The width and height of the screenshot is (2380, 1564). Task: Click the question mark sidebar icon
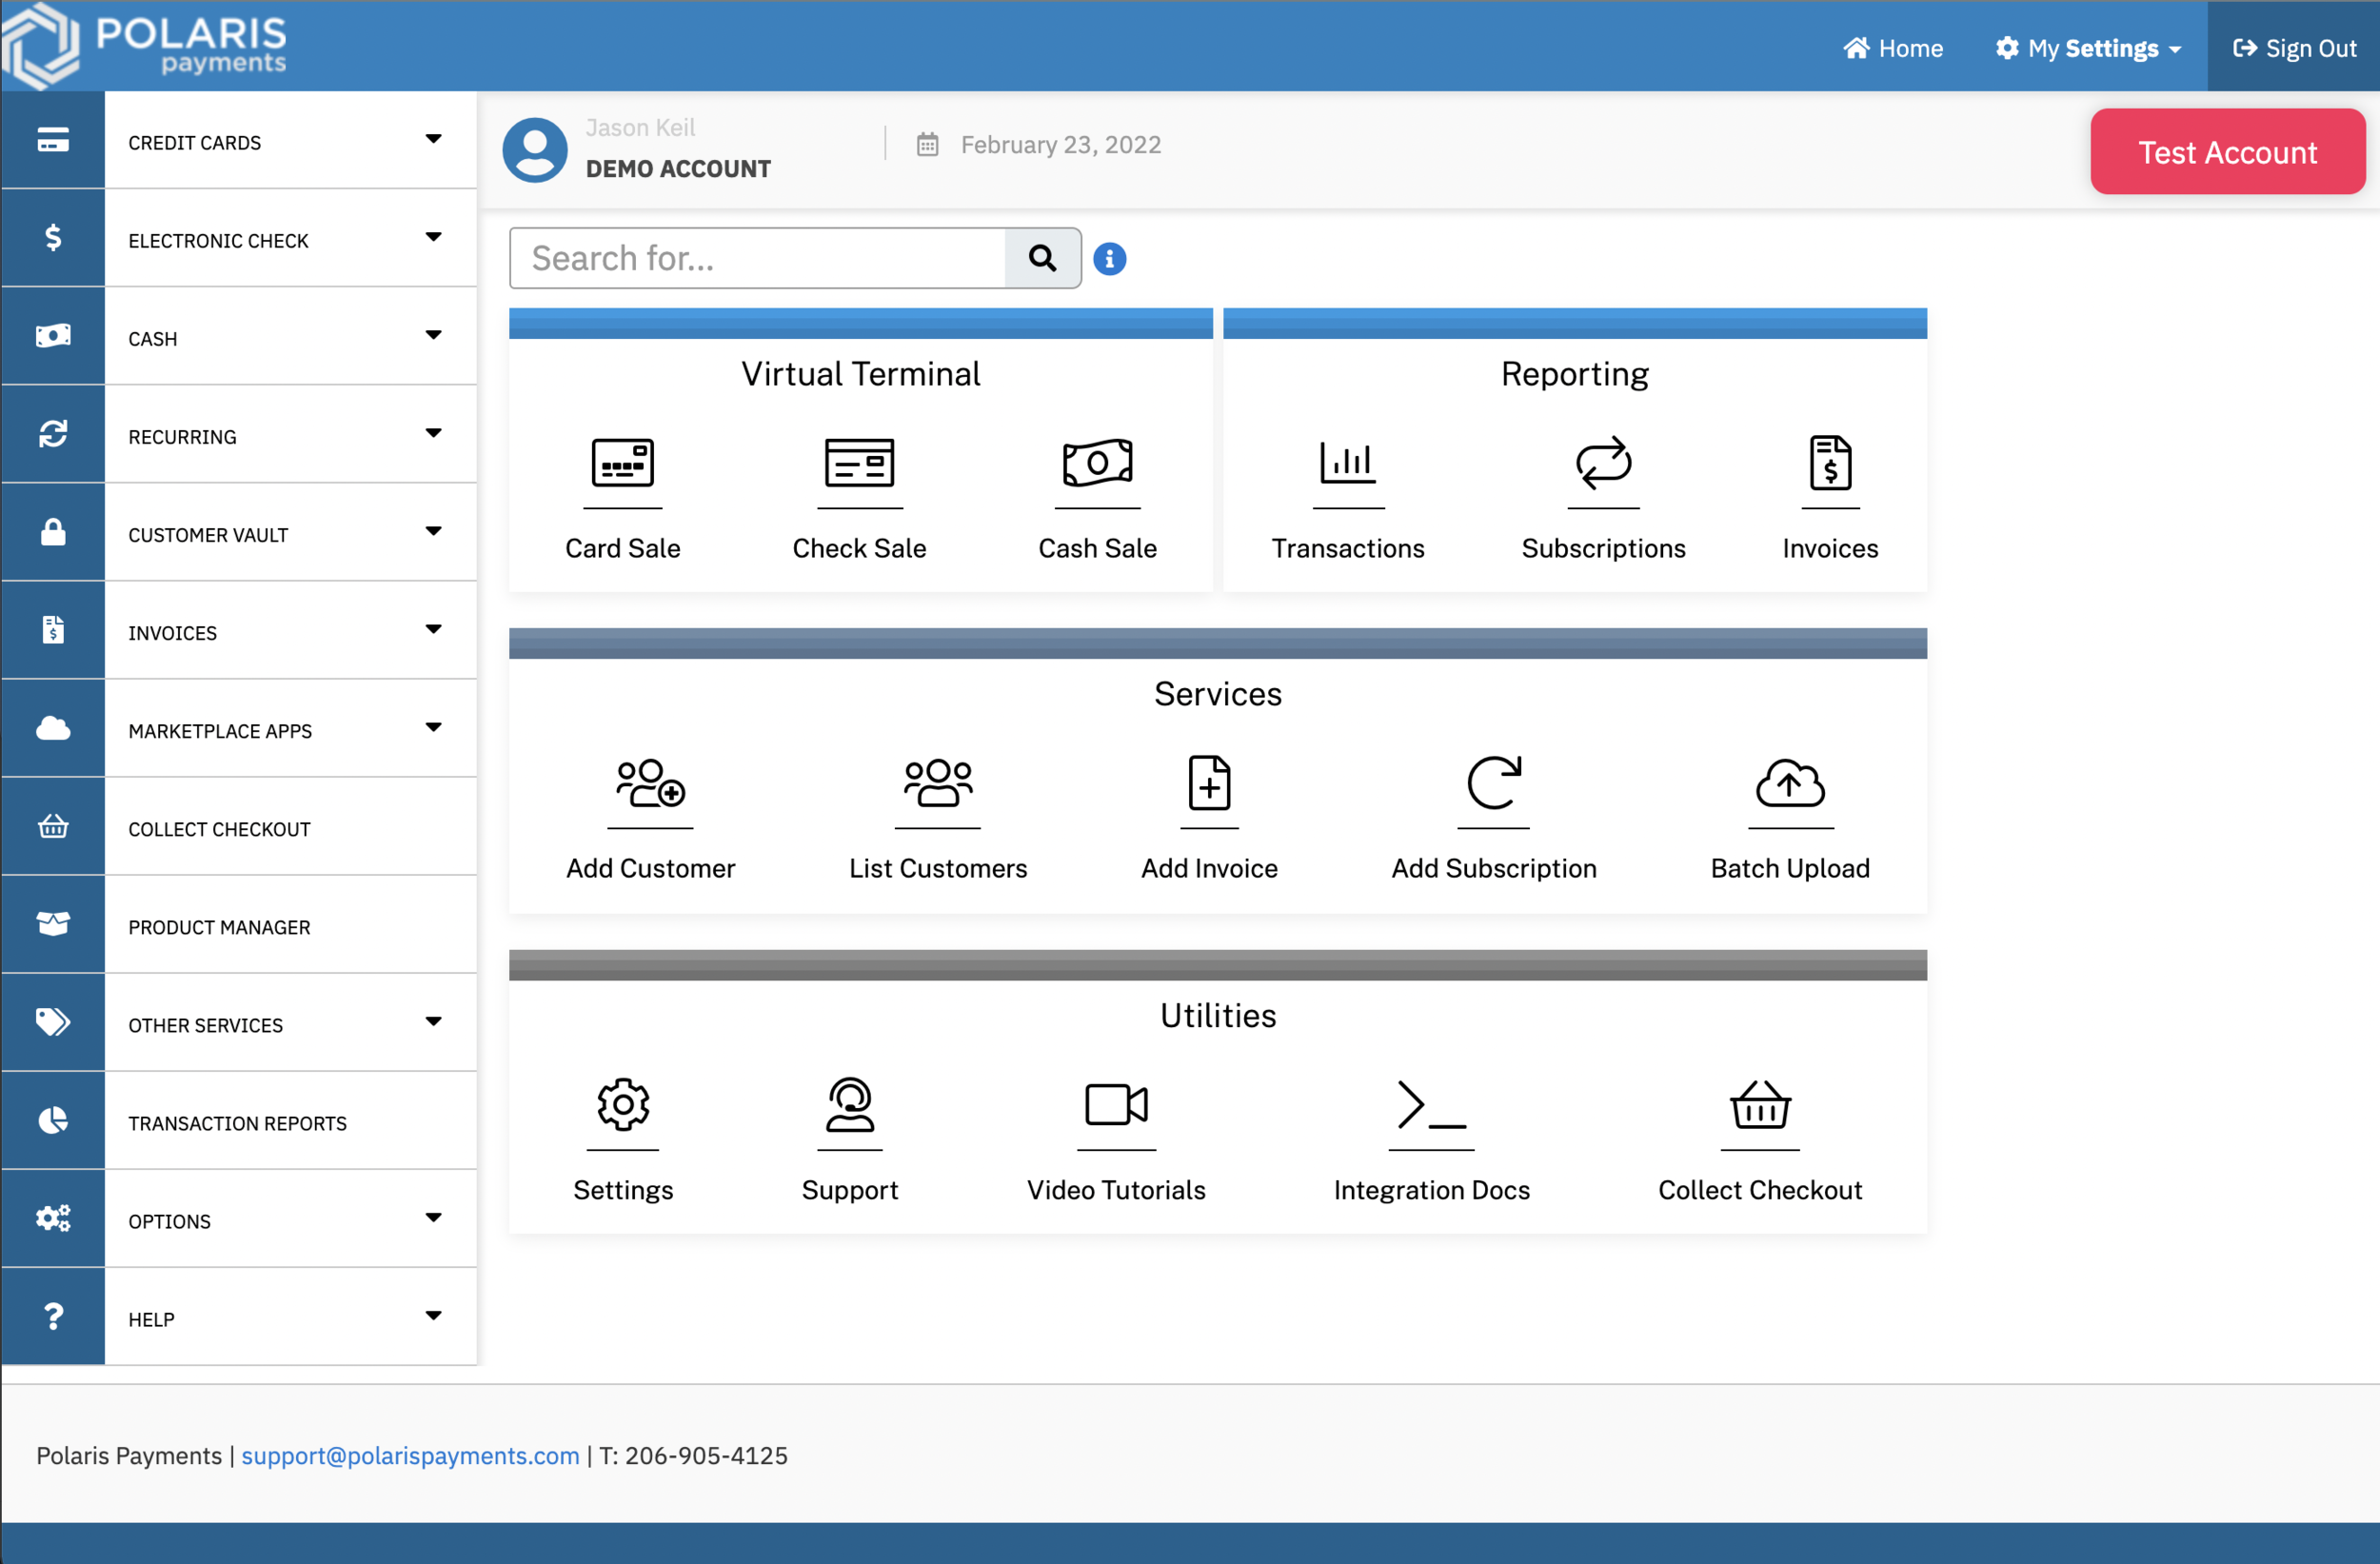coord(53,1315)
